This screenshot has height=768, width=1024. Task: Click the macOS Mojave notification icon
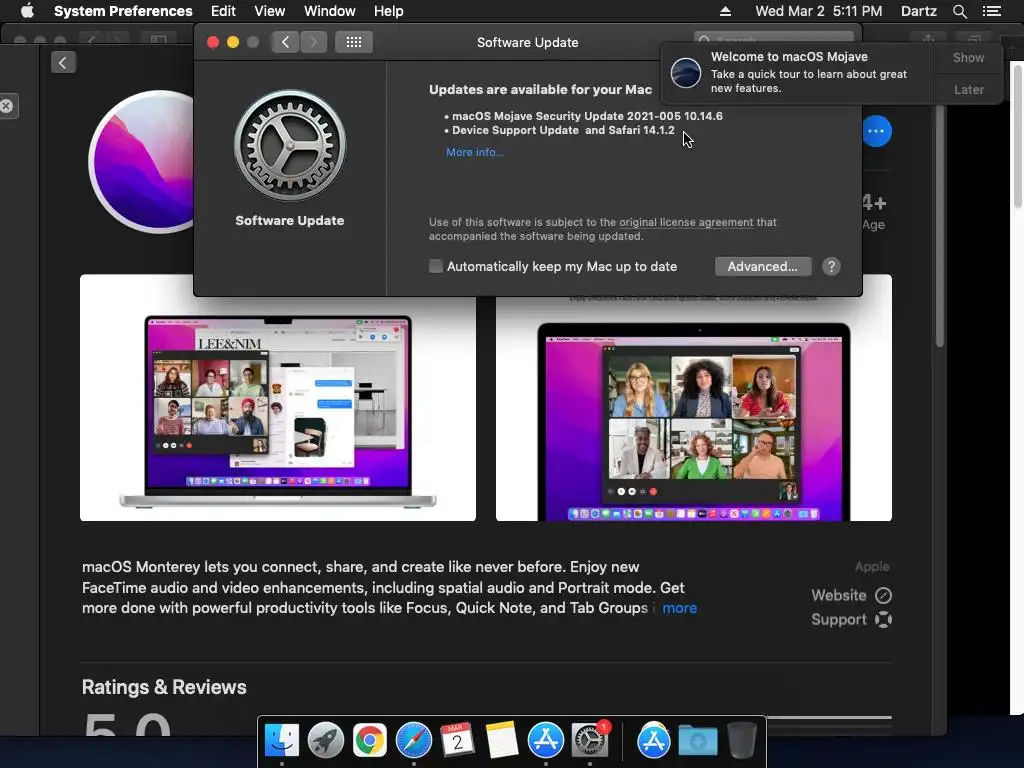pos(686,72)
